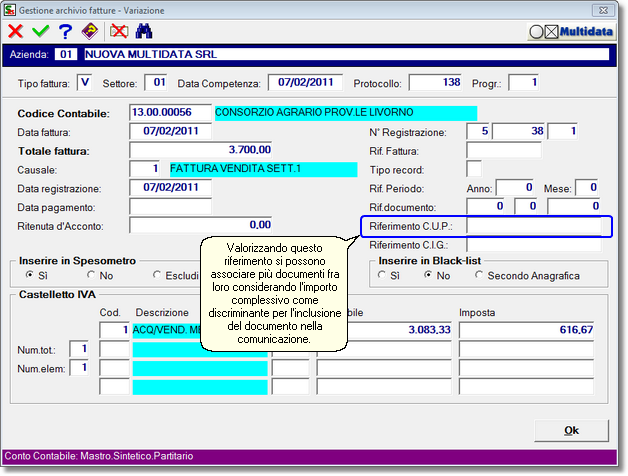The height and width of the screenshot is (476, 628).
Task: Click the Num.tot. field
Action: [x=79, y=349]
